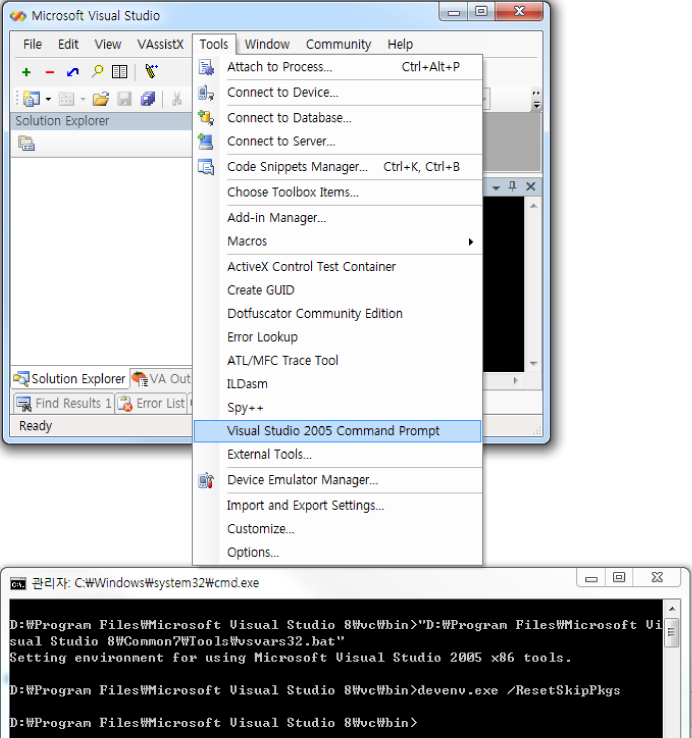Open the VAssistX menu
The width and height of the screenshot is (692, 738).
(160, 44)
